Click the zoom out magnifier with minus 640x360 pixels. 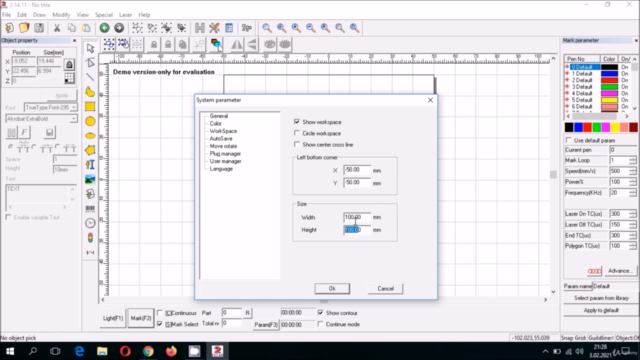[x=311, y=28]
